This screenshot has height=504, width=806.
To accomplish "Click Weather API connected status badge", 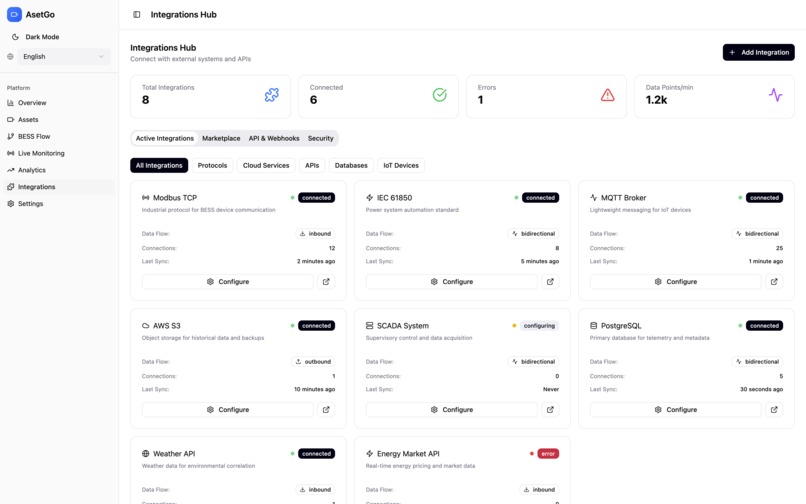I will pos(316,454).
